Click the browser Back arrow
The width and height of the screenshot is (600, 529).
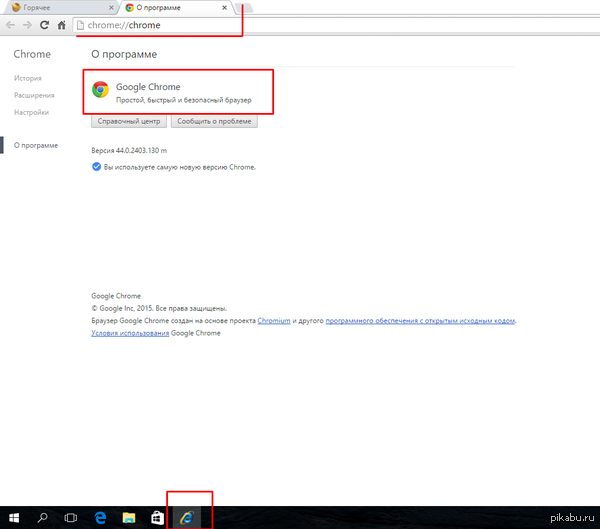tap(11, 24)
